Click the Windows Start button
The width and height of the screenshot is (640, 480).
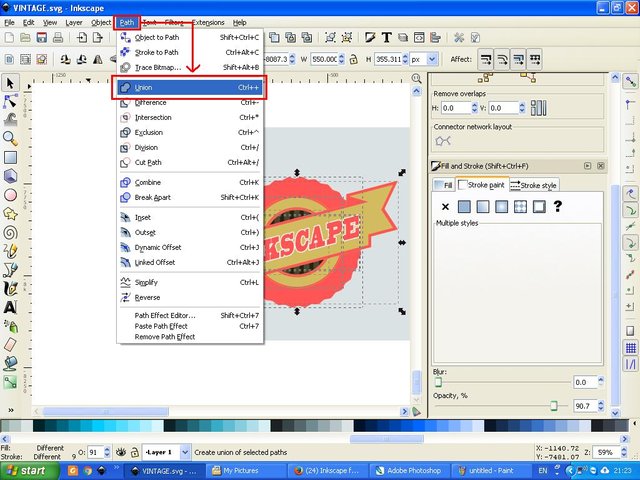tap(28, 471)
